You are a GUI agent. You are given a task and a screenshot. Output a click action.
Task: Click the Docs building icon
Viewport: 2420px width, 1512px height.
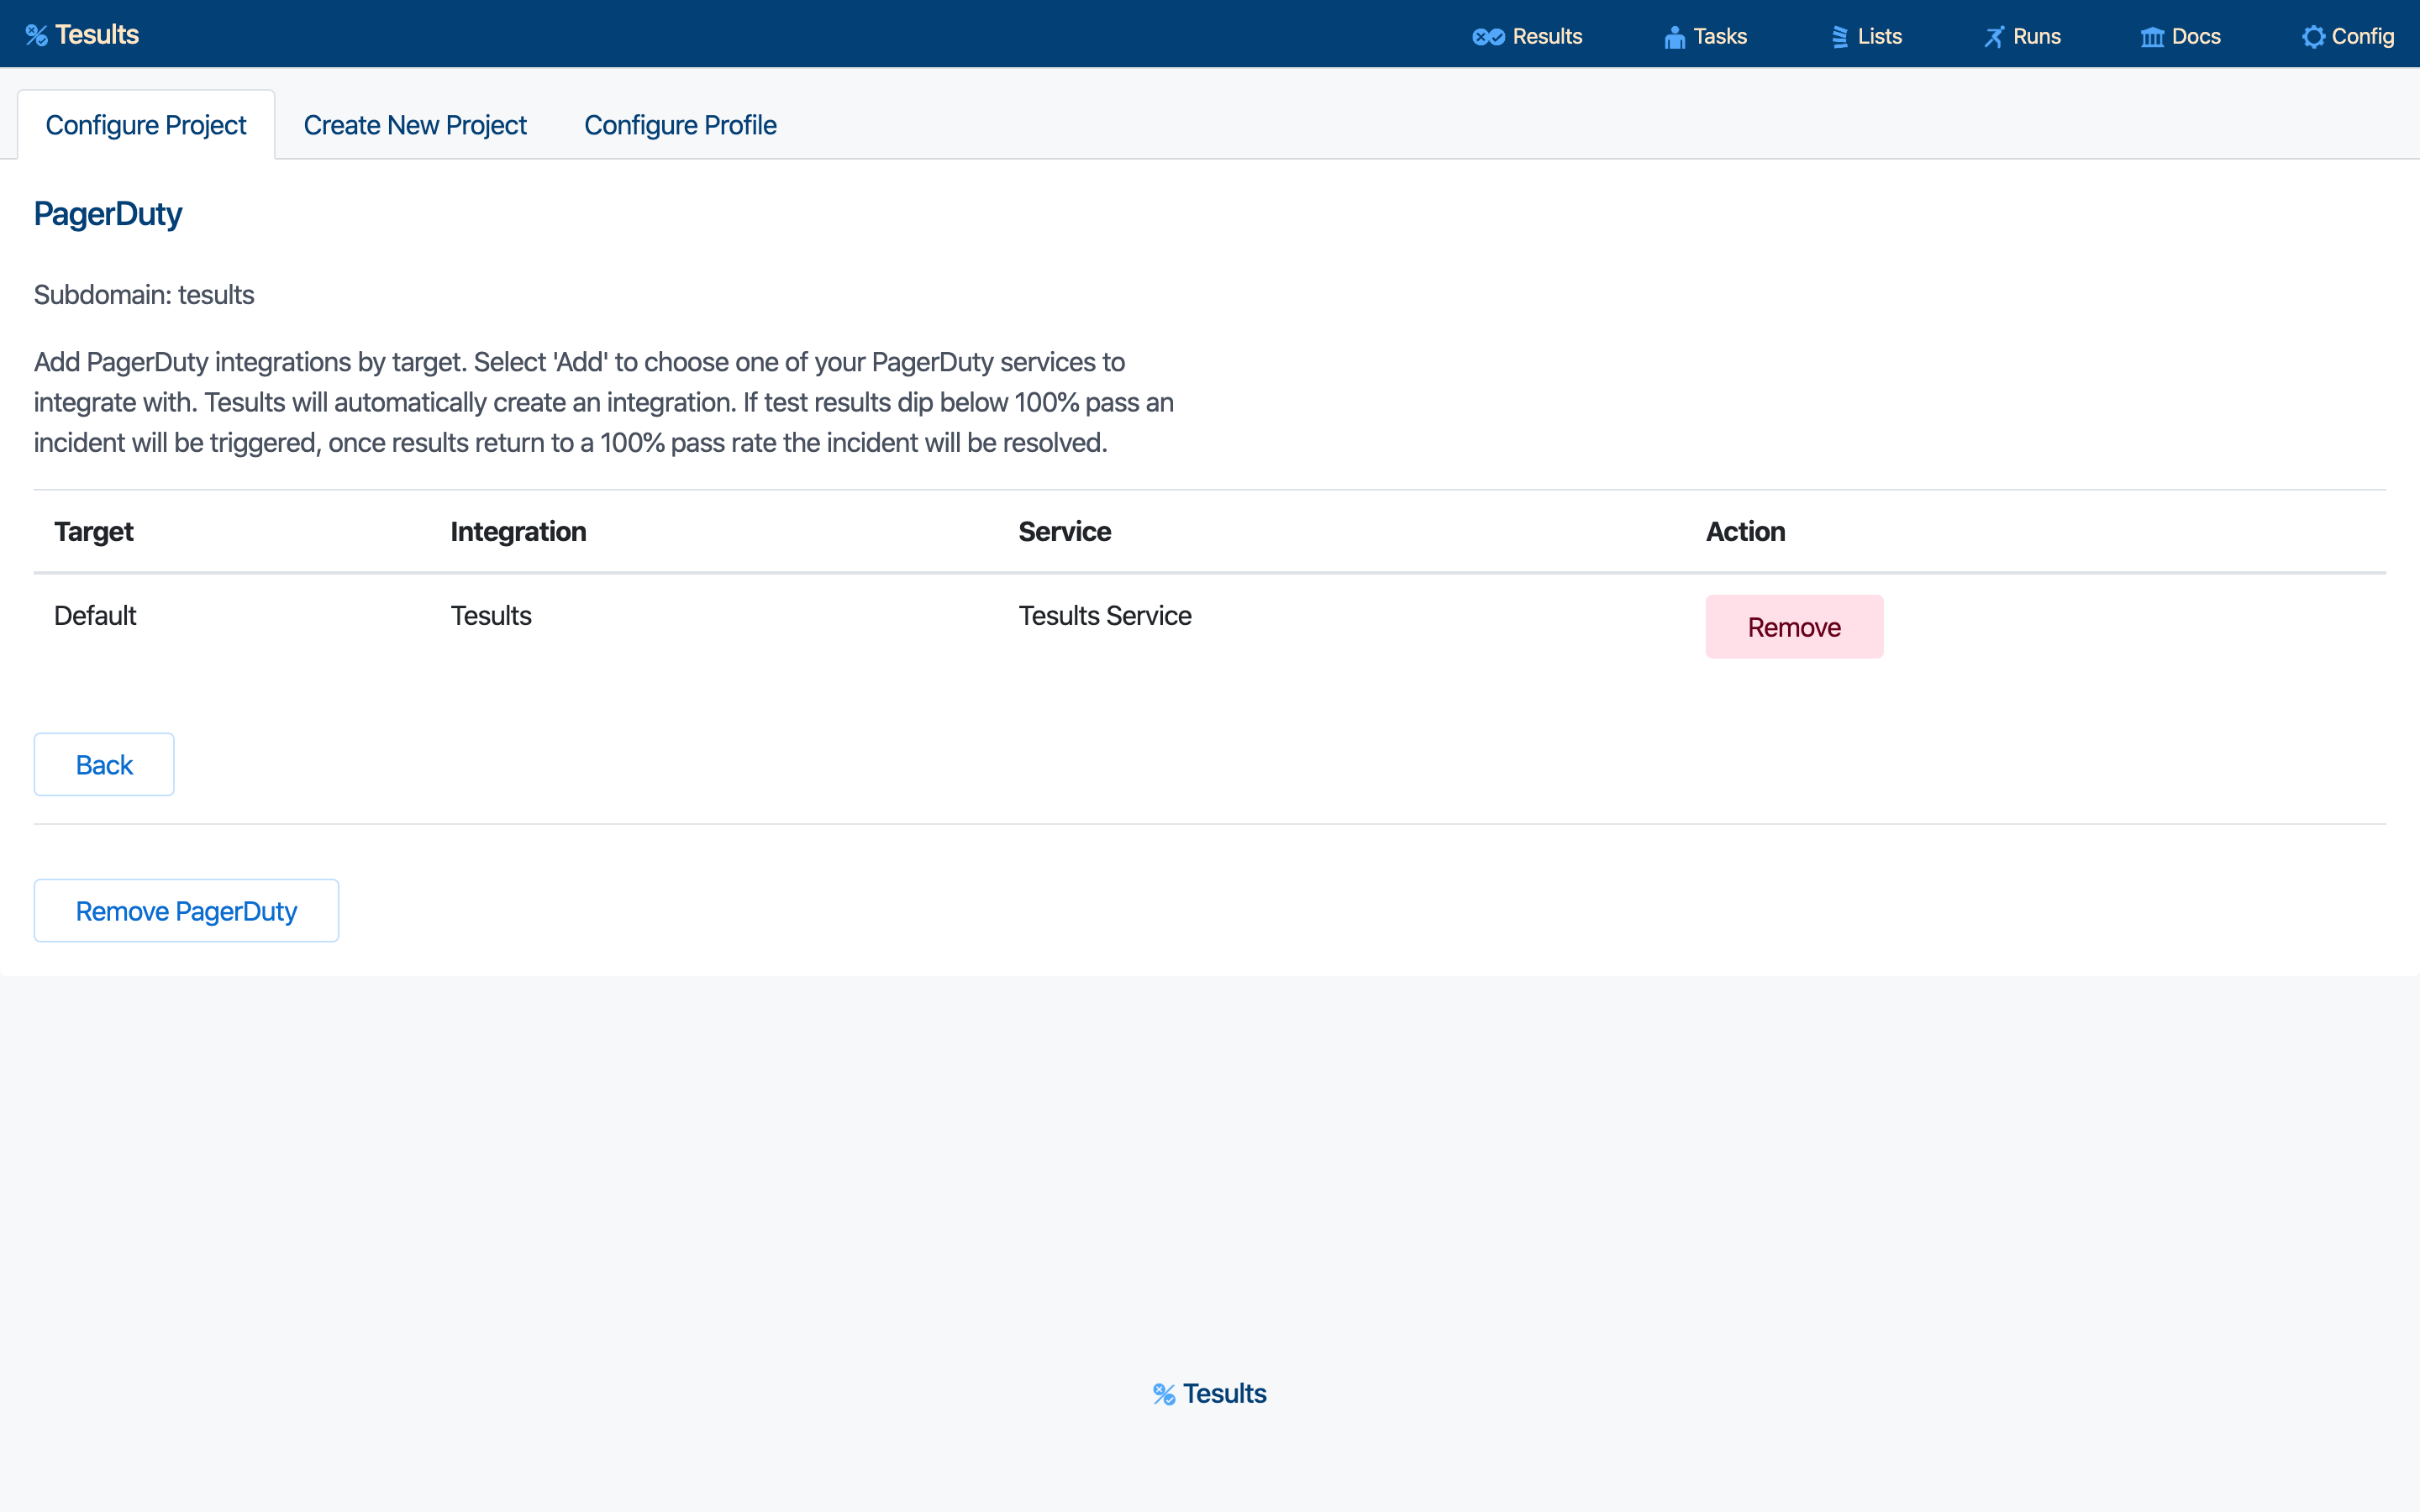coord(2152,37)
